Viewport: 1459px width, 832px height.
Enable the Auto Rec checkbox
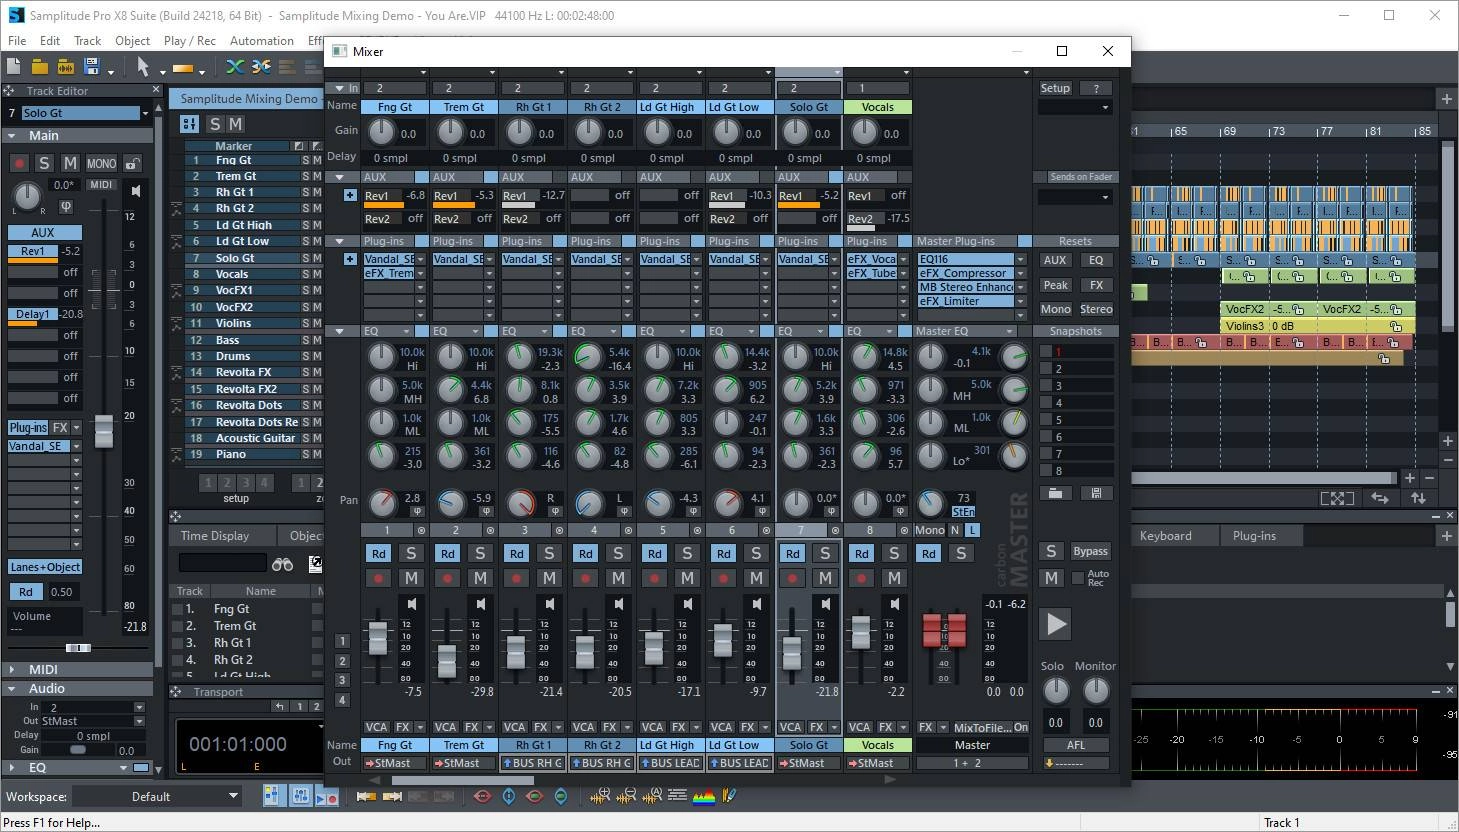point(1077,578)
